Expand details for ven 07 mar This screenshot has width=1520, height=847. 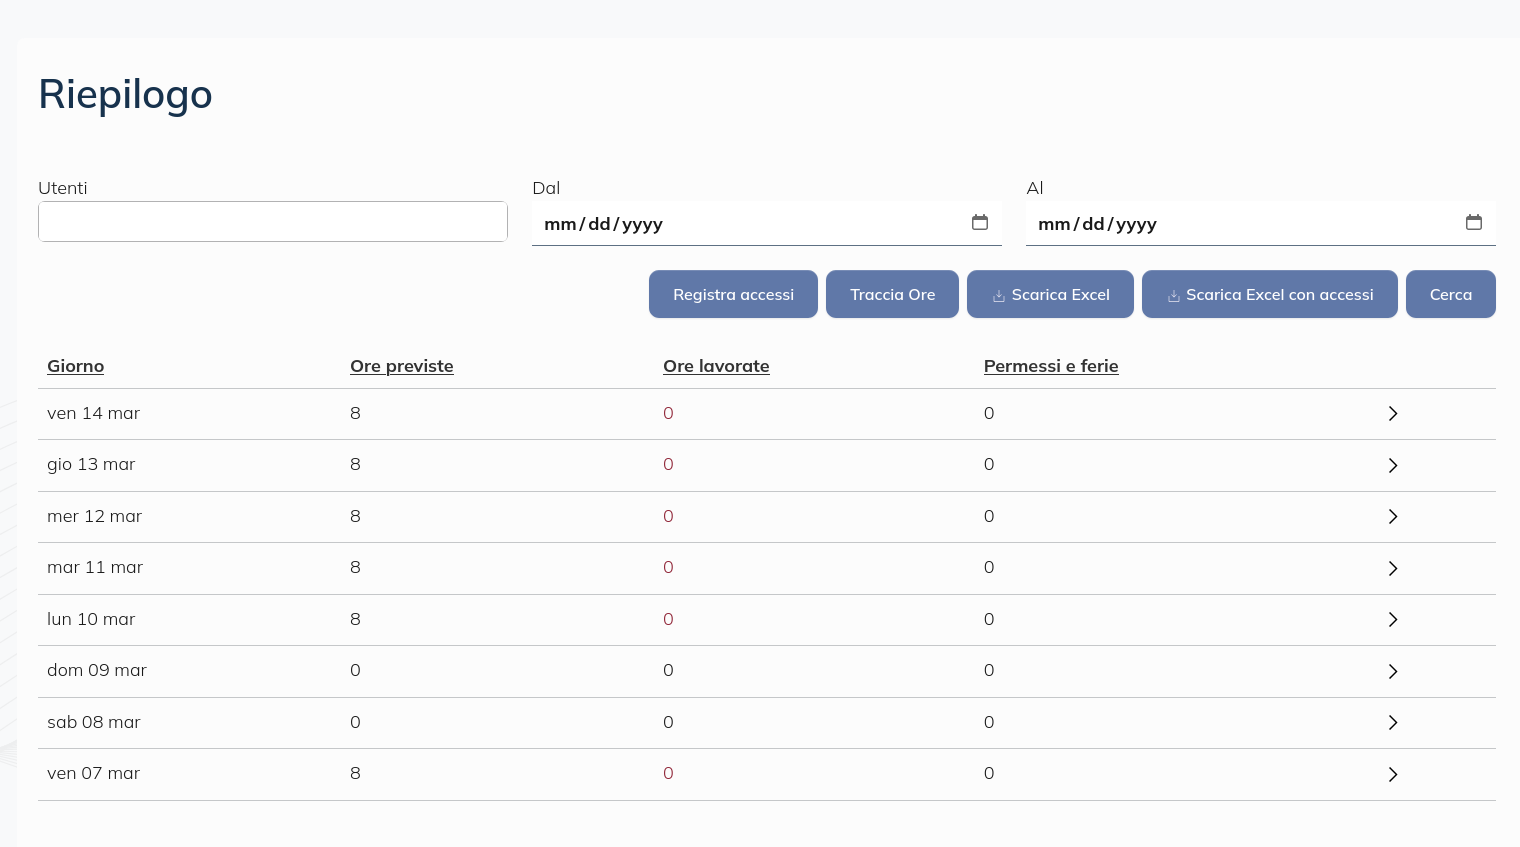[x=1393, y=774]
